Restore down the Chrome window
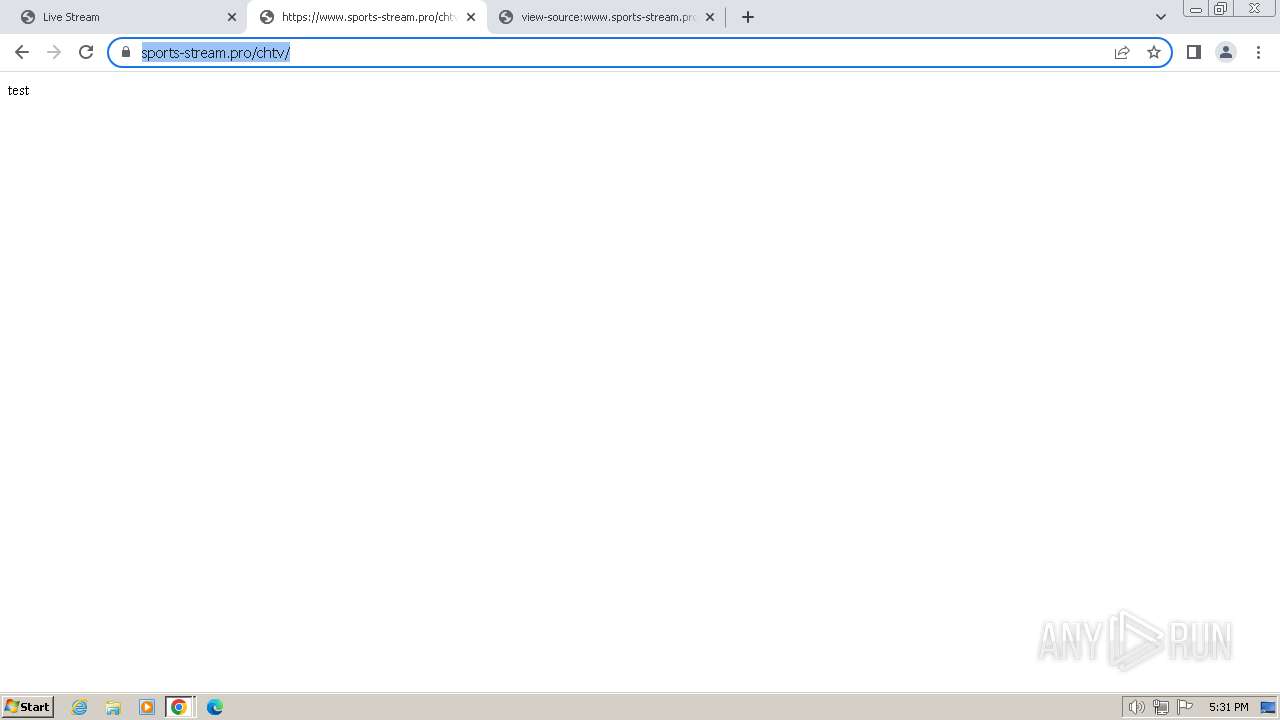This screenshot has height=720, width=1280. pyautogui.click(x=1221, y=9)
